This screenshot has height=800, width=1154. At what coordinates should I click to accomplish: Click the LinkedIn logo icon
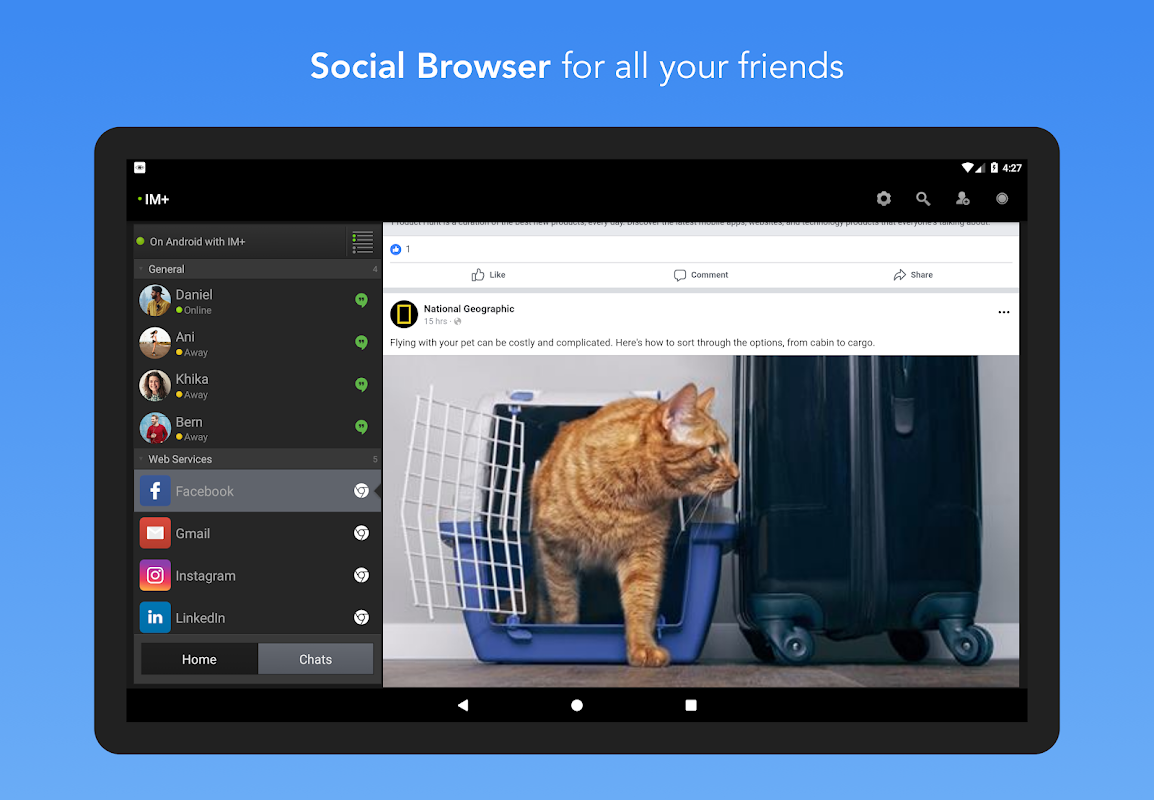pos(155,617)
